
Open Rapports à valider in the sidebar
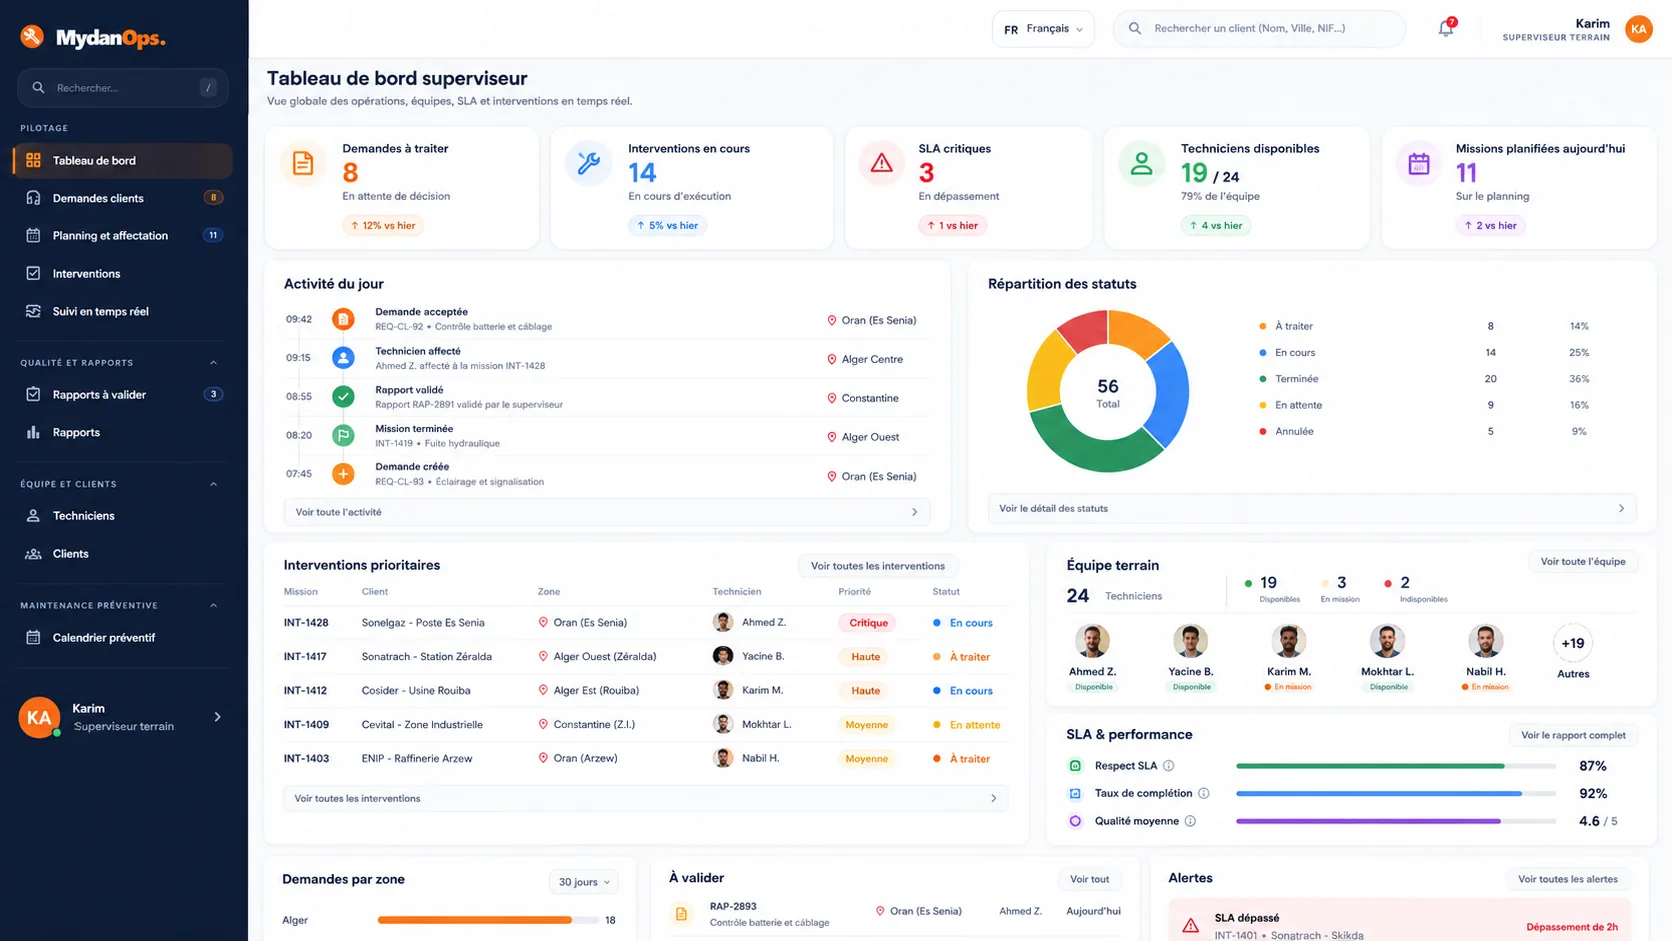tap(123, 395)
